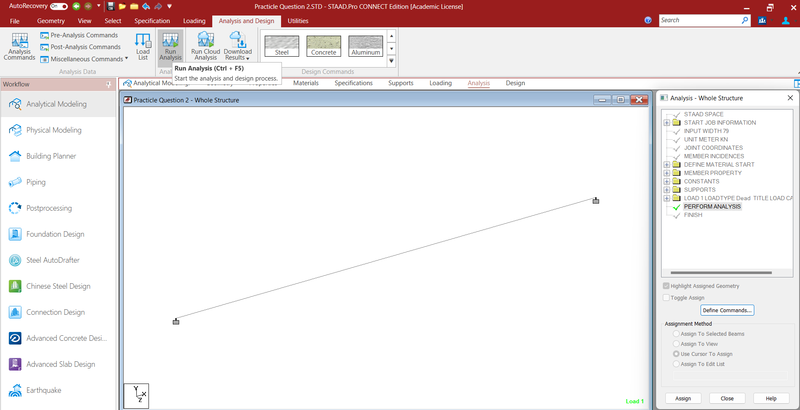Click the Help button in Analysis dialog
The image size is (800, 410).
(771, 398)
